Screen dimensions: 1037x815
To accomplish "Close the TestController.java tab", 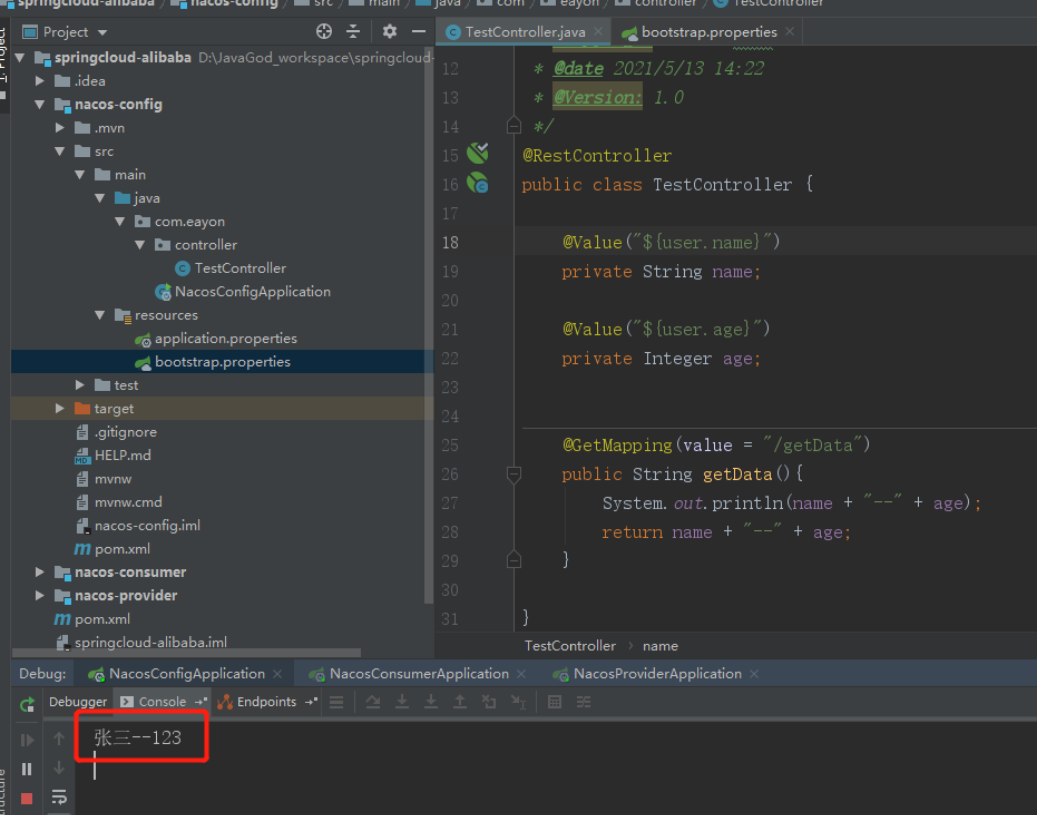I will click(x=598, y=31).
